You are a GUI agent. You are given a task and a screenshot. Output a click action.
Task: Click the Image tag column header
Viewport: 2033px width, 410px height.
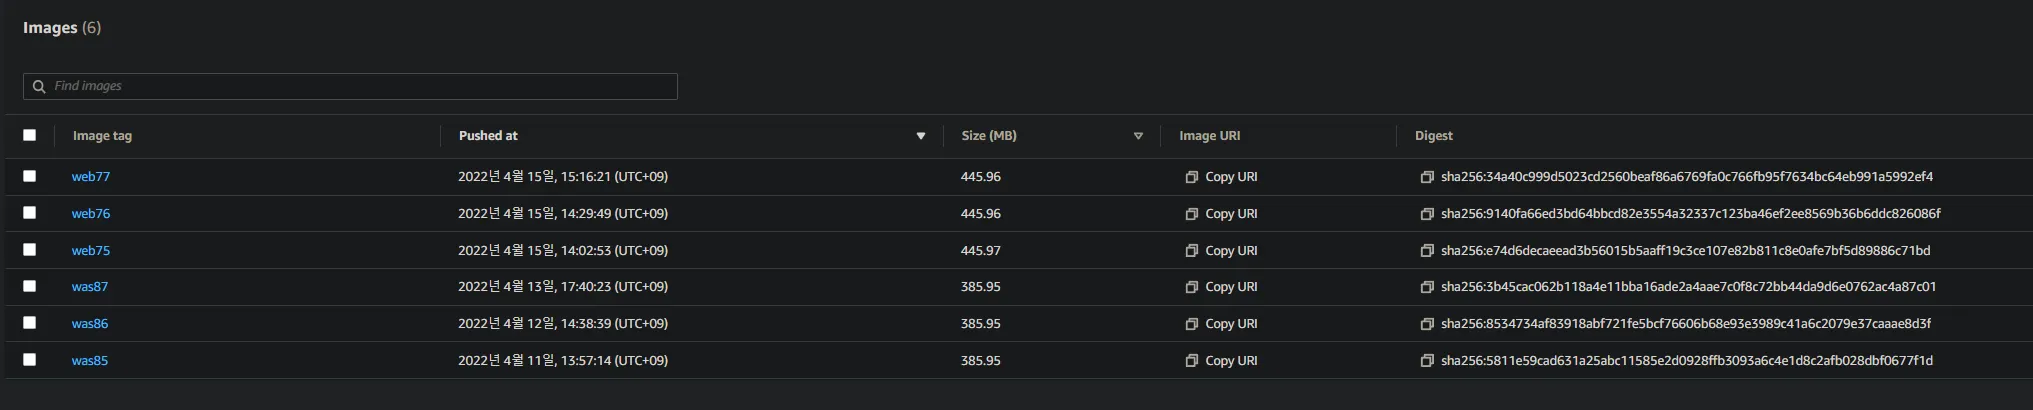coord(102,136)
